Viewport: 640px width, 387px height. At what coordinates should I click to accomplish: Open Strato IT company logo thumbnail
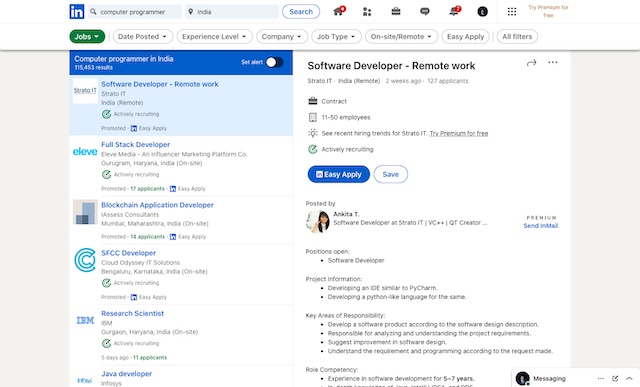85,91
